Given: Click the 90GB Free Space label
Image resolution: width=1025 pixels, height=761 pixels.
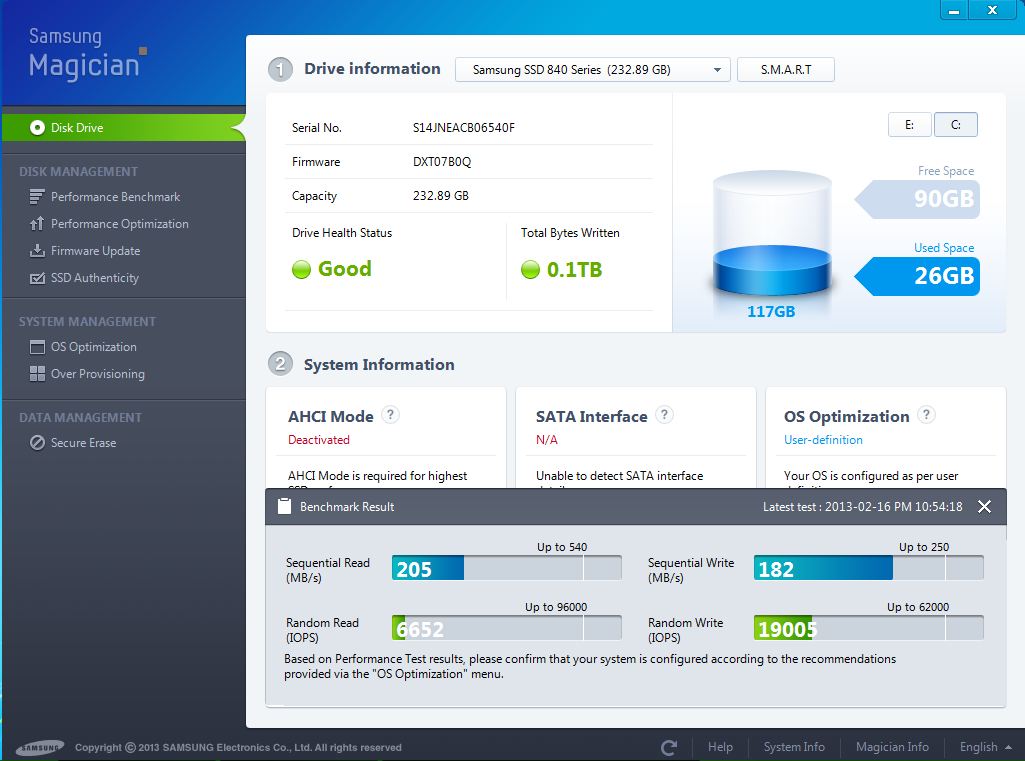Looking at the screenshot, I should [918, 198].
